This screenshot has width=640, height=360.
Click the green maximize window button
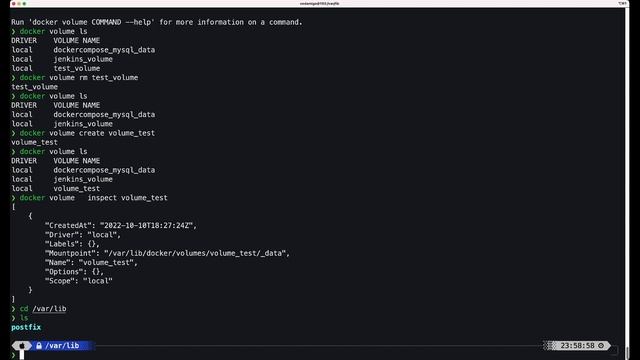(24, 3)
